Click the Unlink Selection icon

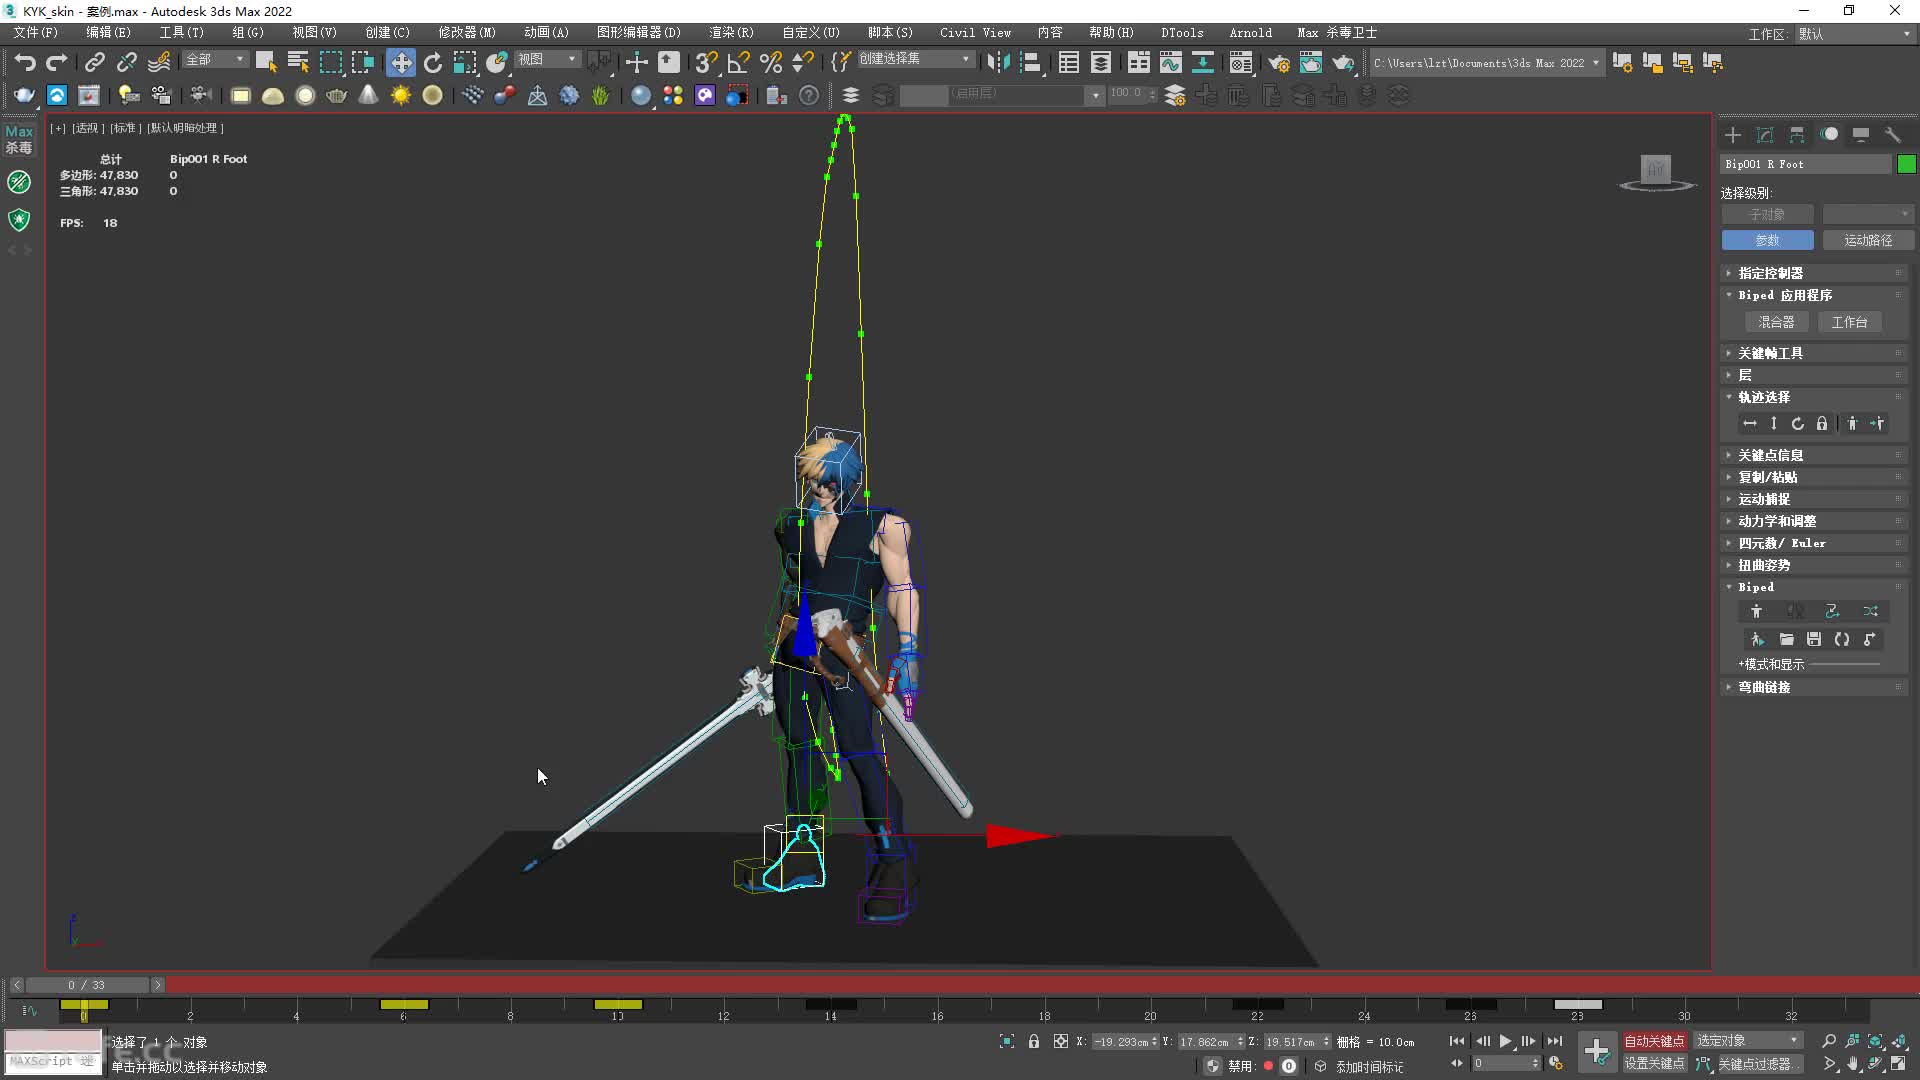click(x=126, y=62)
